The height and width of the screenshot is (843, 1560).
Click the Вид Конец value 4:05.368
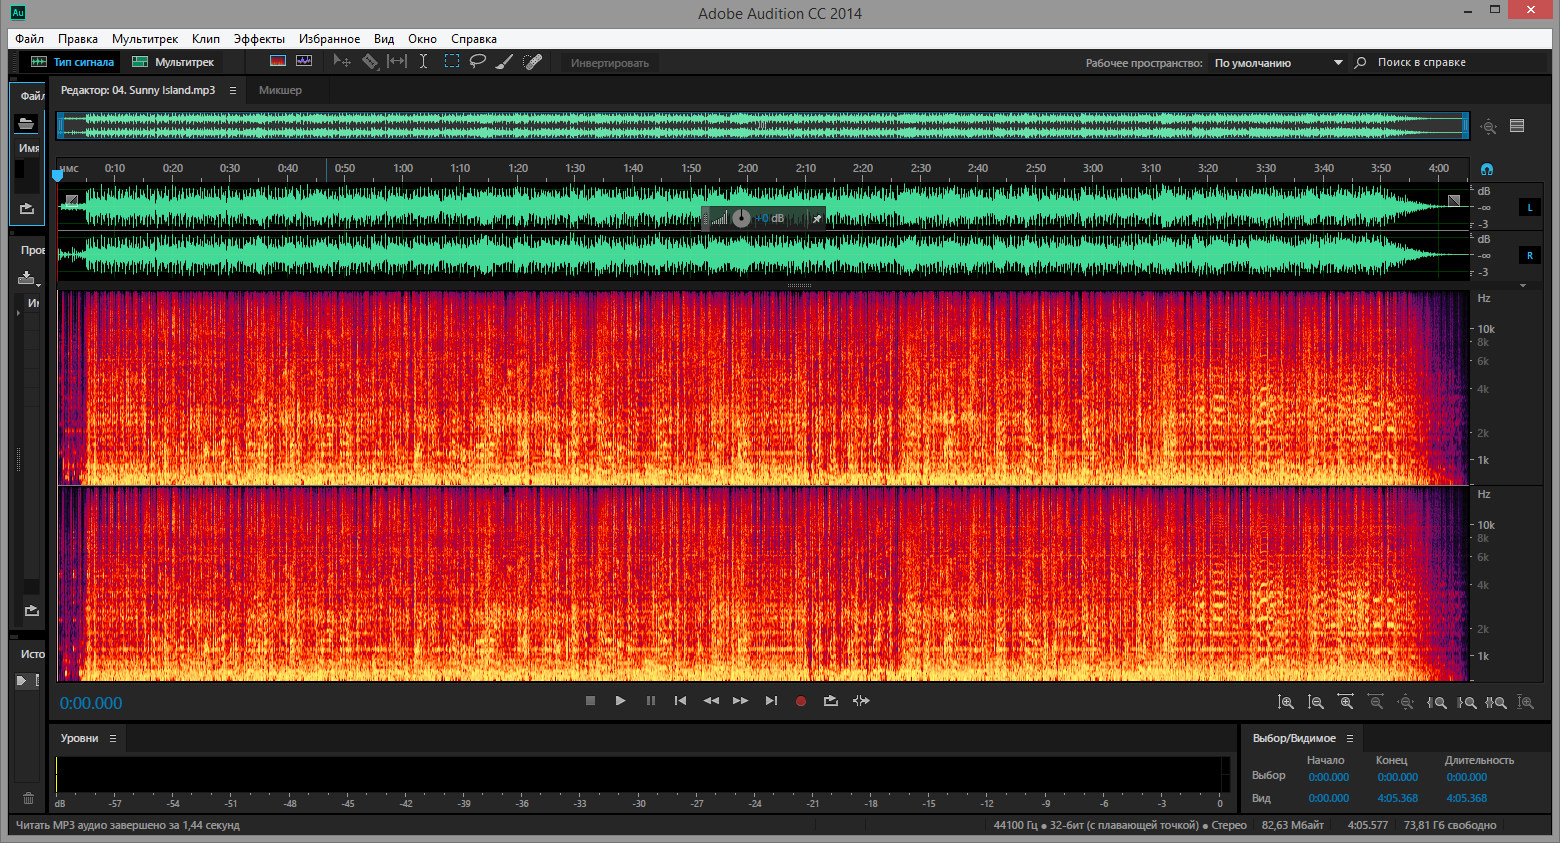[1398, 798]
